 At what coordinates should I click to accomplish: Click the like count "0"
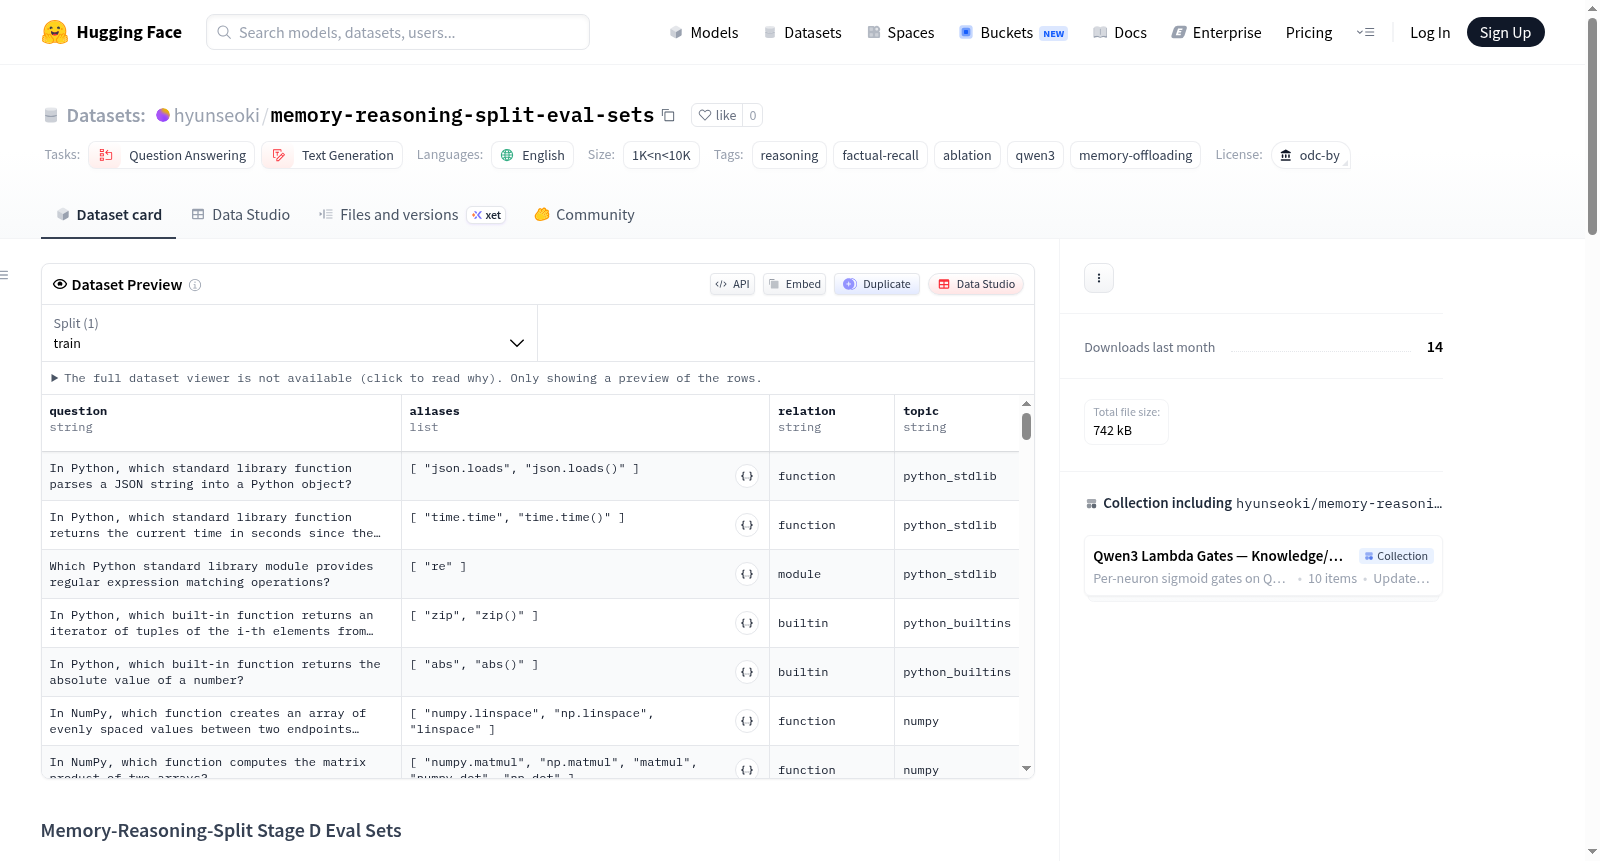(753, 115)
